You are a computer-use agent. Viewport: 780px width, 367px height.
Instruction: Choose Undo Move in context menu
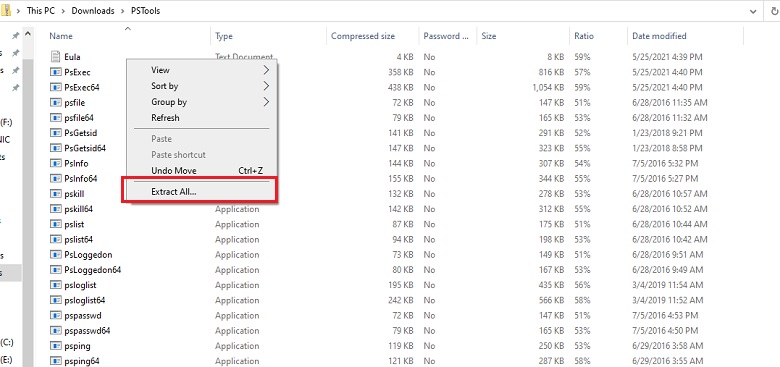click(202, 171)
